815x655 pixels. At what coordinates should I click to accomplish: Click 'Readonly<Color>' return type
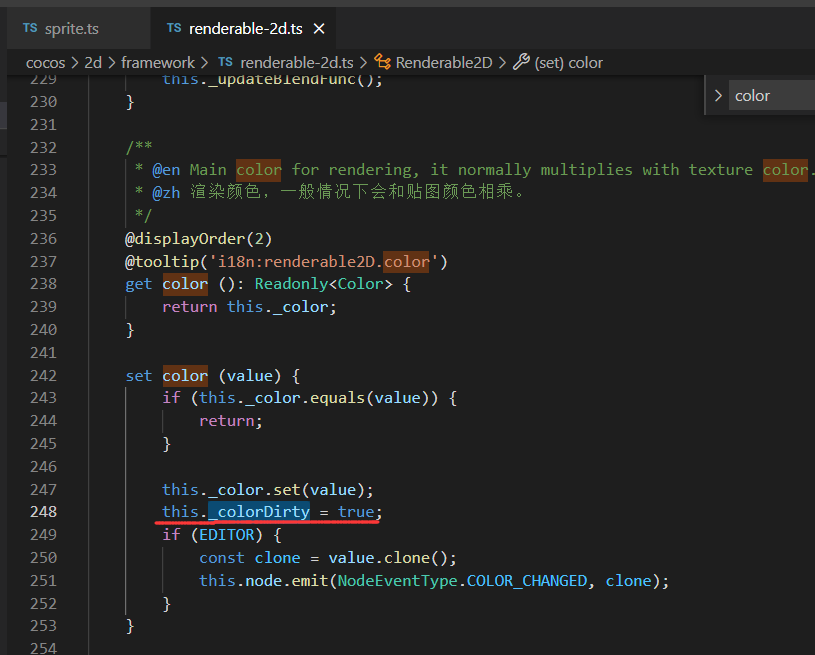[x=323, y=284]
